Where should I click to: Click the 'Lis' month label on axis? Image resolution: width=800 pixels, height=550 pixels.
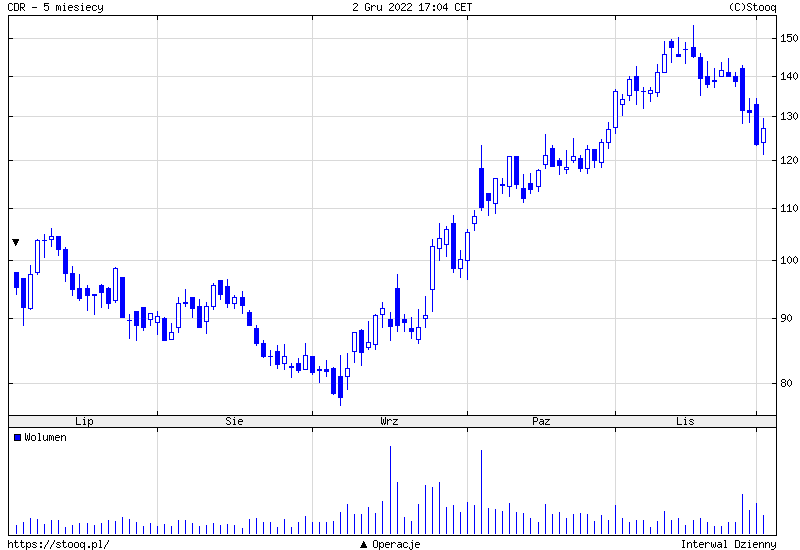click(685, 421)
